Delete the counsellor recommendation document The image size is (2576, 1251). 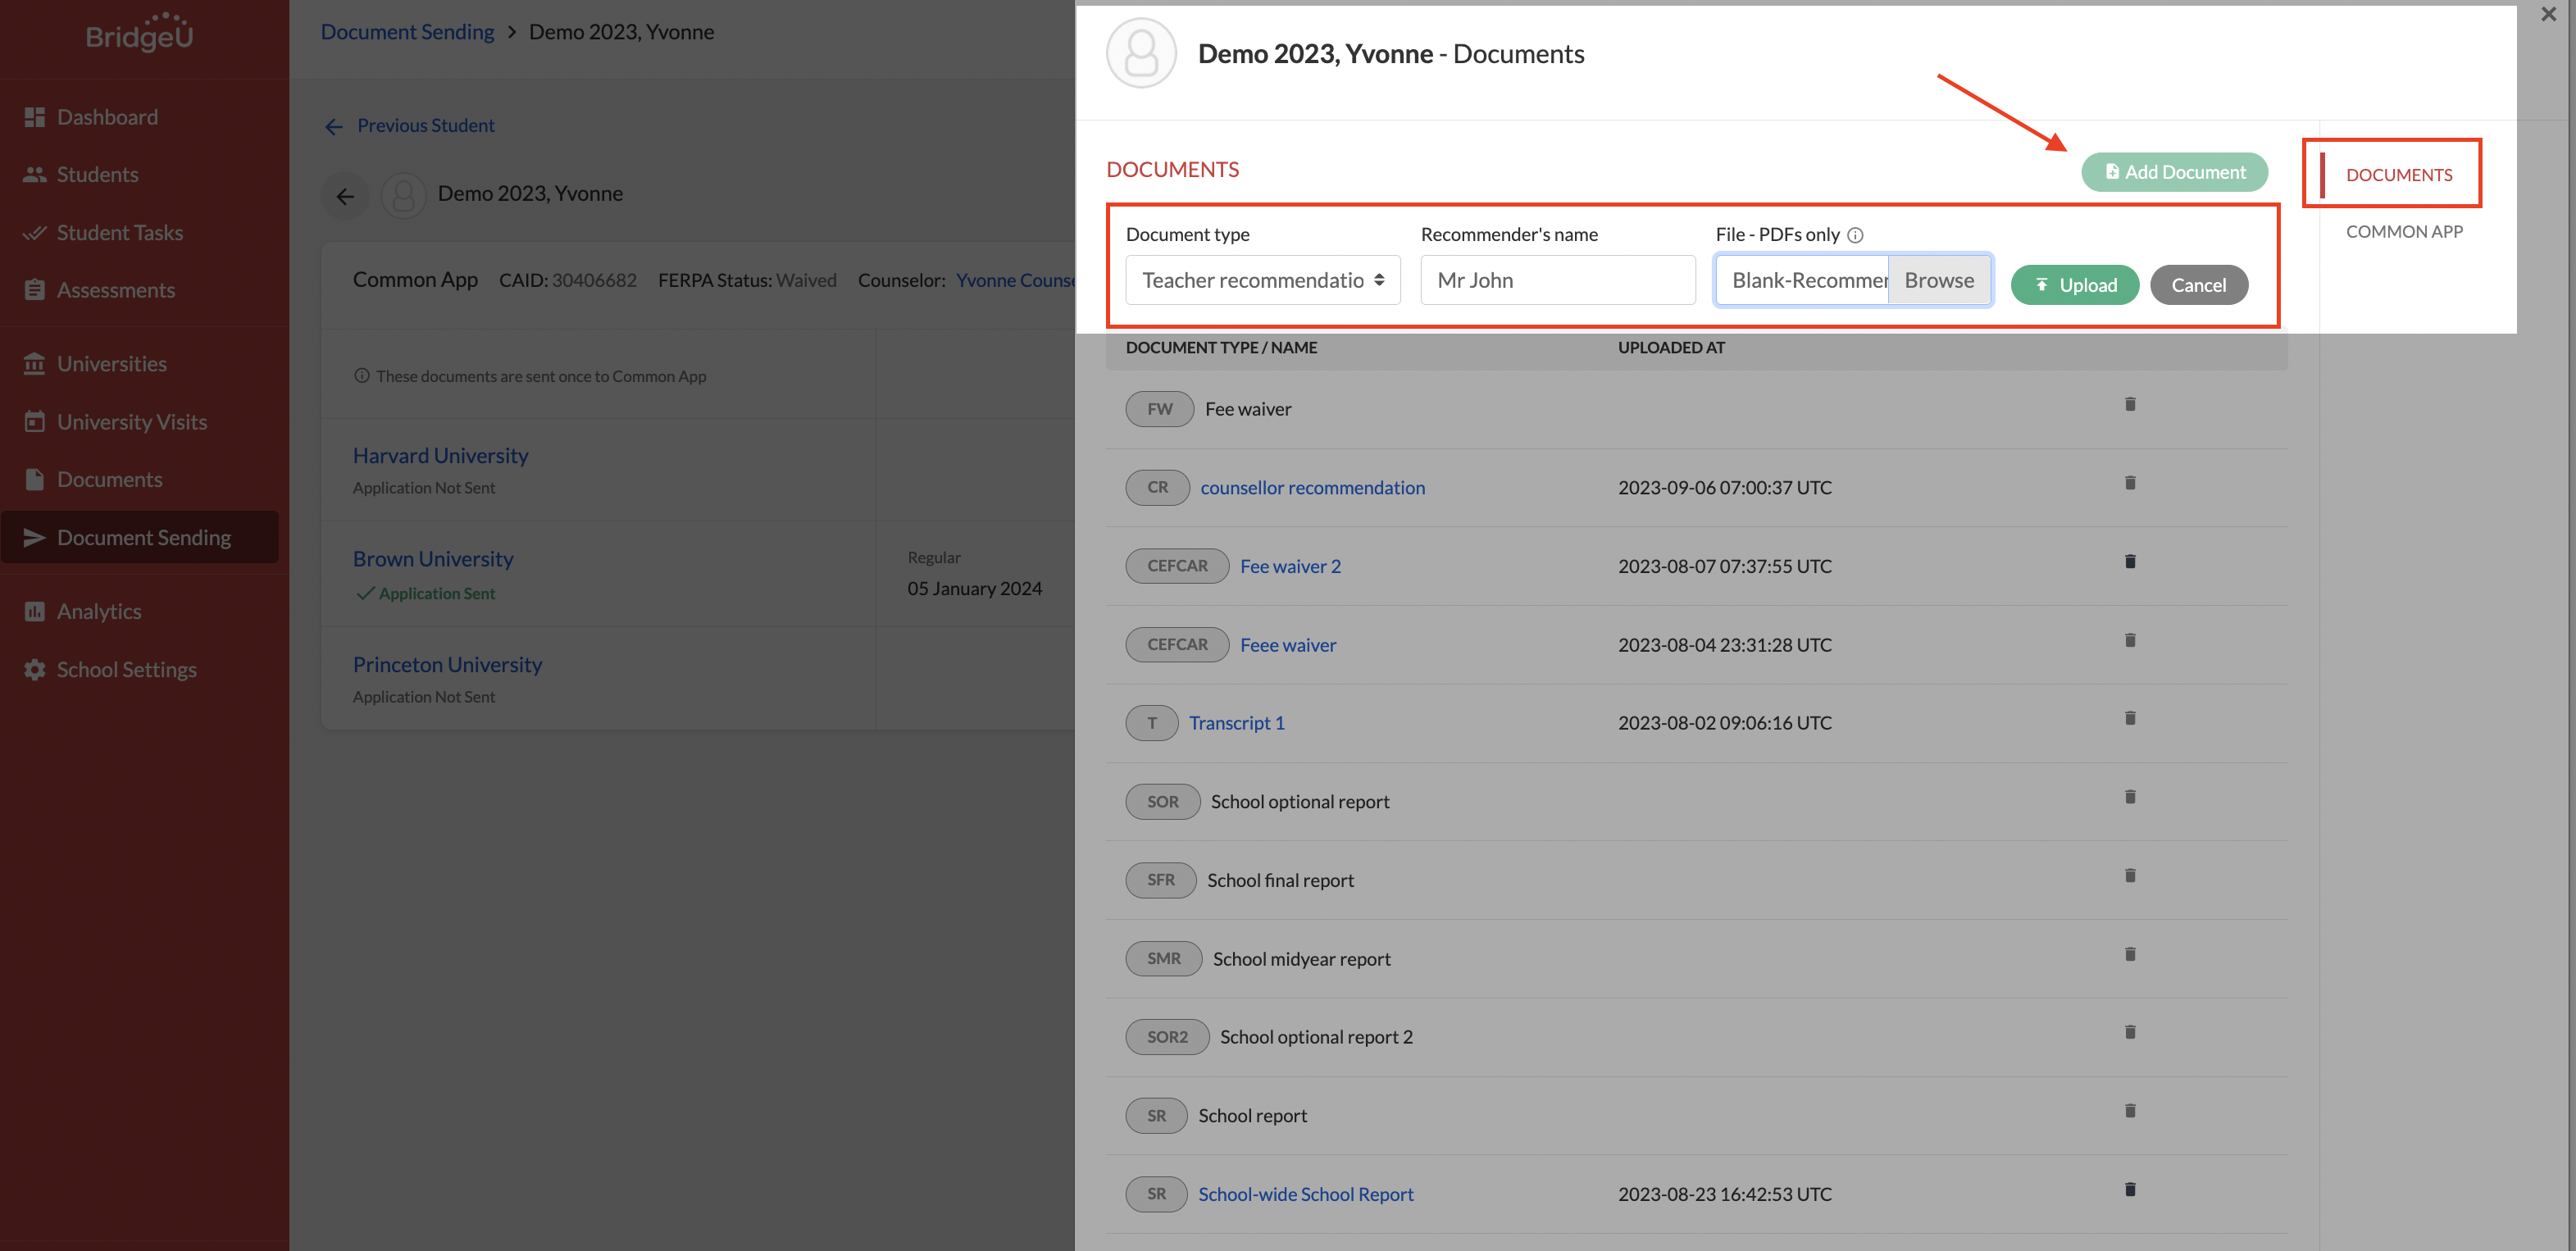click(x=2130, y=483)
